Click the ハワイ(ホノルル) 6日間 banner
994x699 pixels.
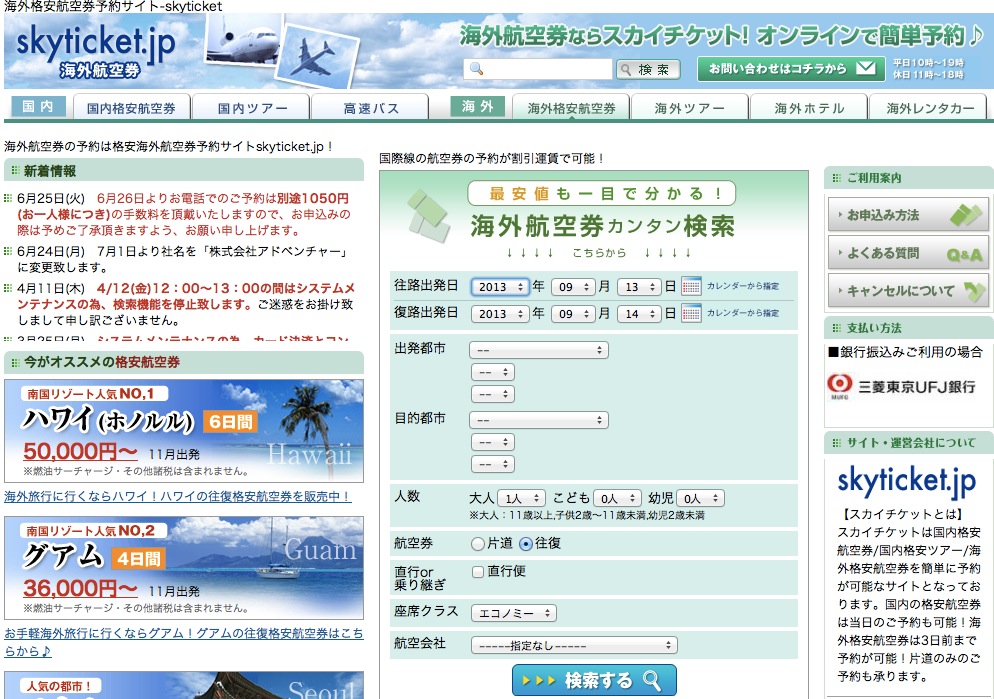(184, 431)
